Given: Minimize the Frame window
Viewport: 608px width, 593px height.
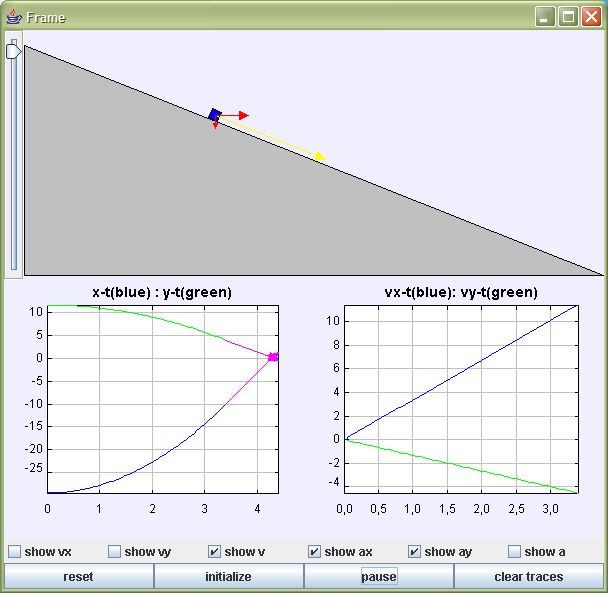Looking at the screenshot, I should (544, 17).
